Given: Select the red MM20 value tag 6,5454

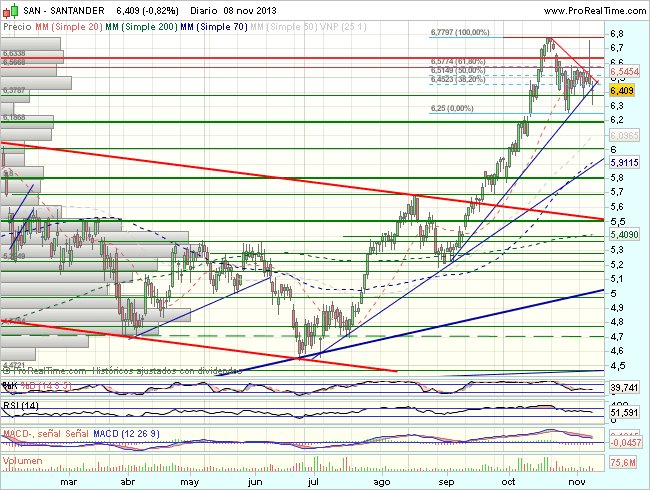Looking at the screenshot, I should coord(624,72).
